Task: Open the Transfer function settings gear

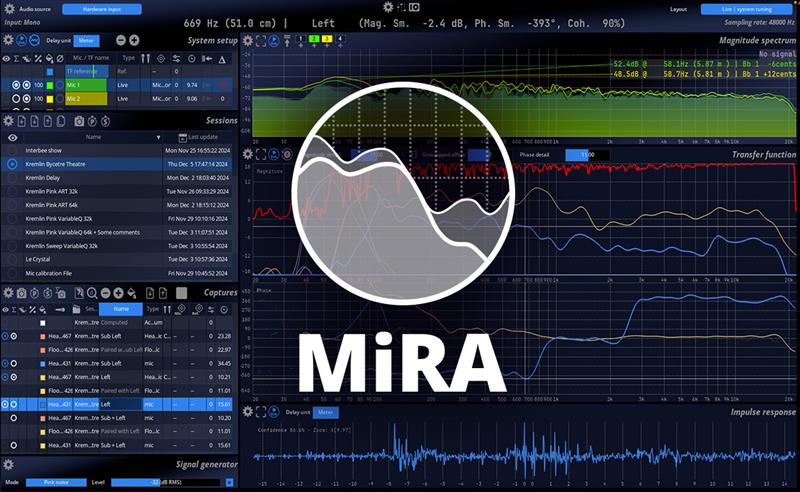Action: pos(248,154)
